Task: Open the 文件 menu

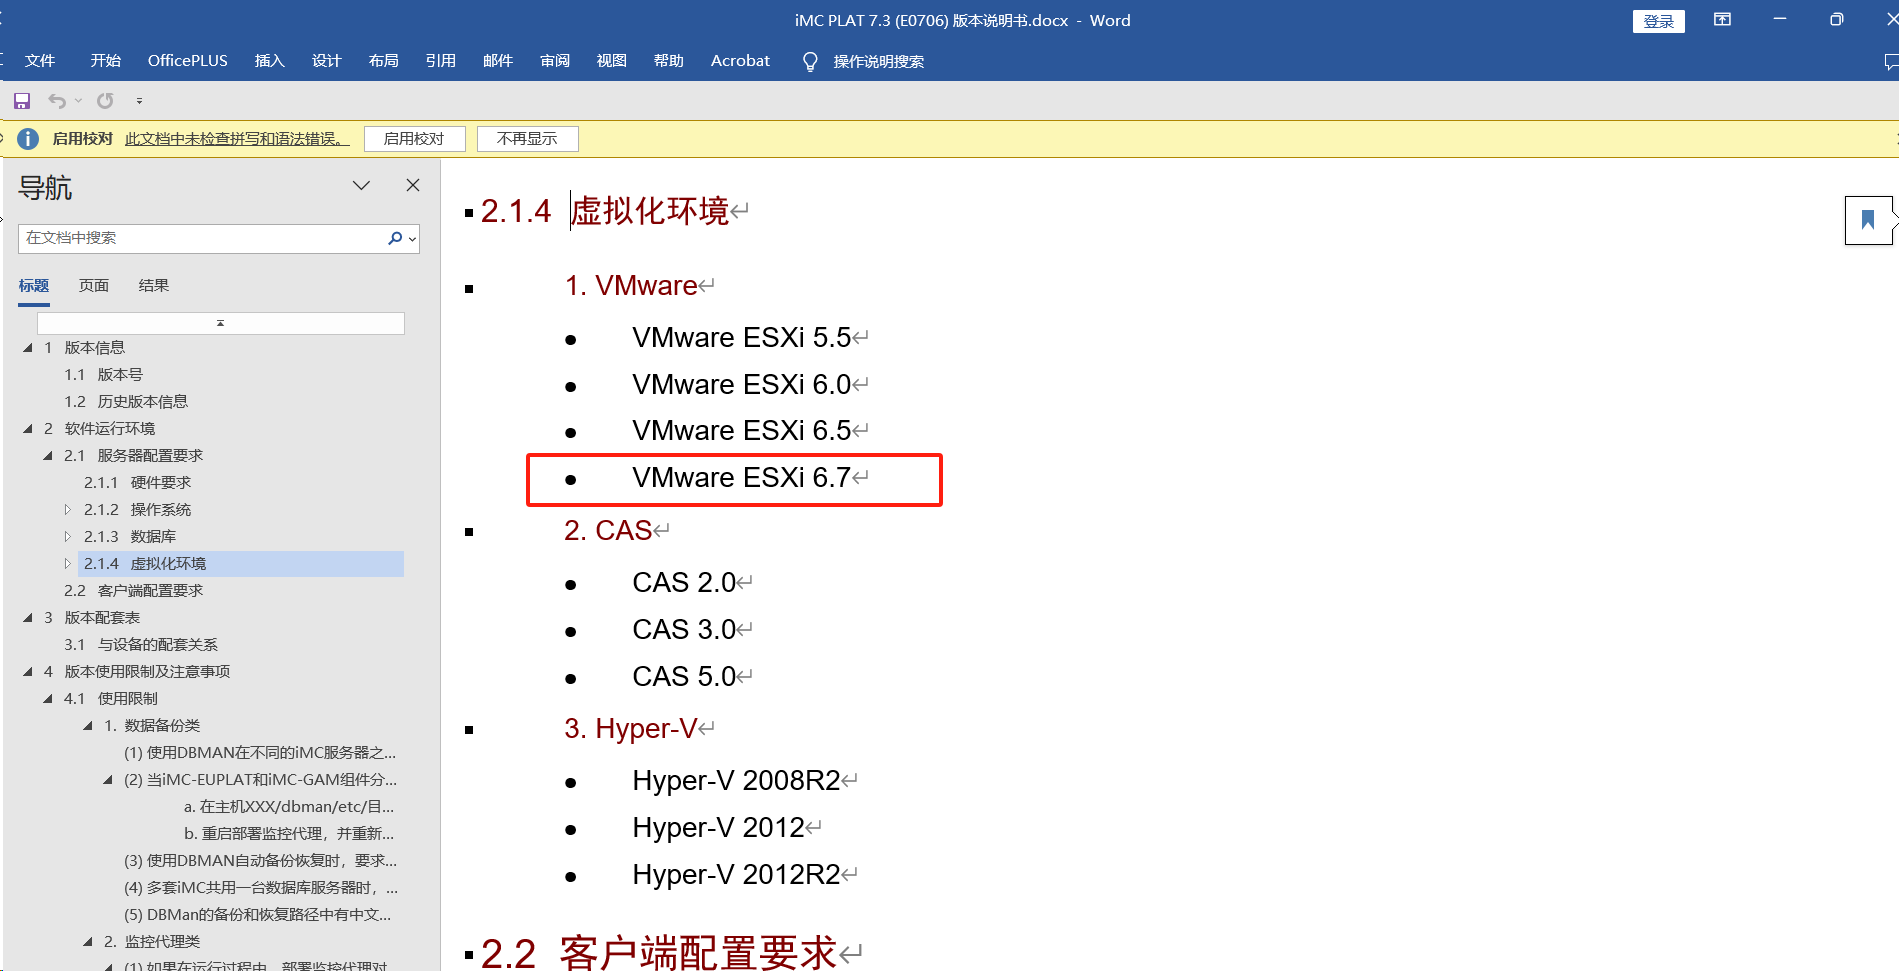Action: tap(40, 61)
